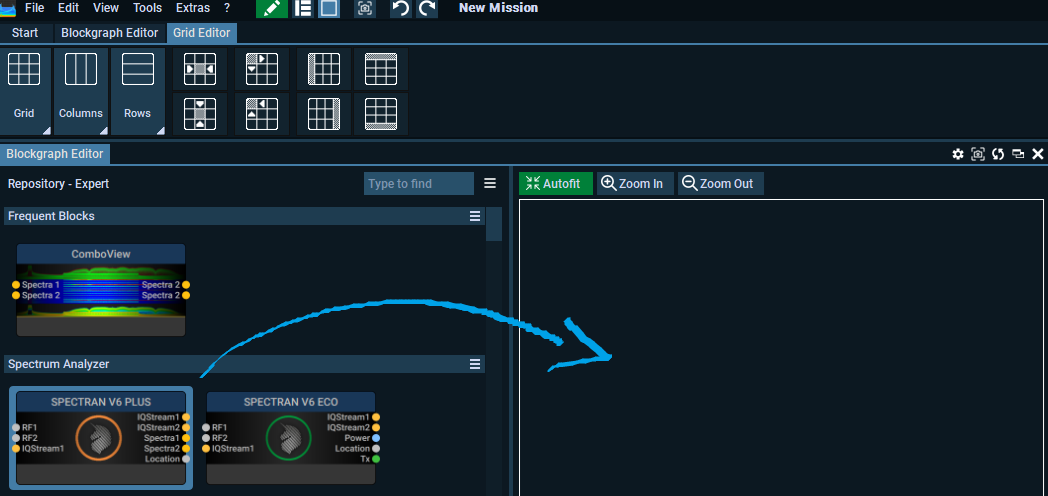Select the SPECTRAN V6 PLUS block
This screenshot has height=496, width=1048.
point(101,438)
